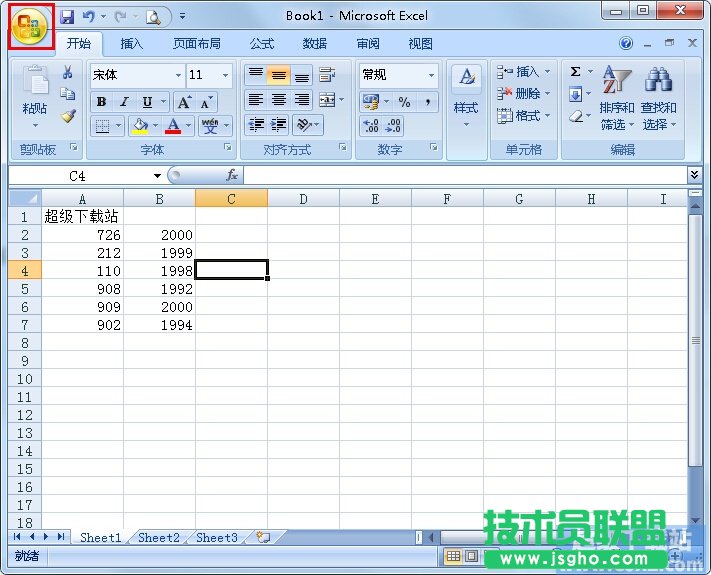Screen dimensions: 711x575
Task: Switch to the Insert ribbon tab
Action: [x=131, y=44]
